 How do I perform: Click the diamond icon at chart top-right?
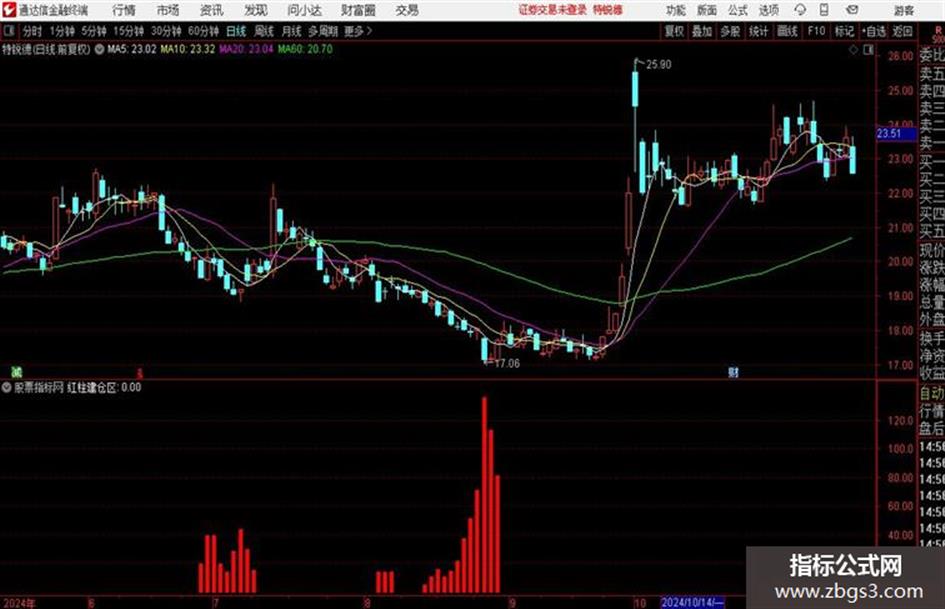(x=853, y=50)
